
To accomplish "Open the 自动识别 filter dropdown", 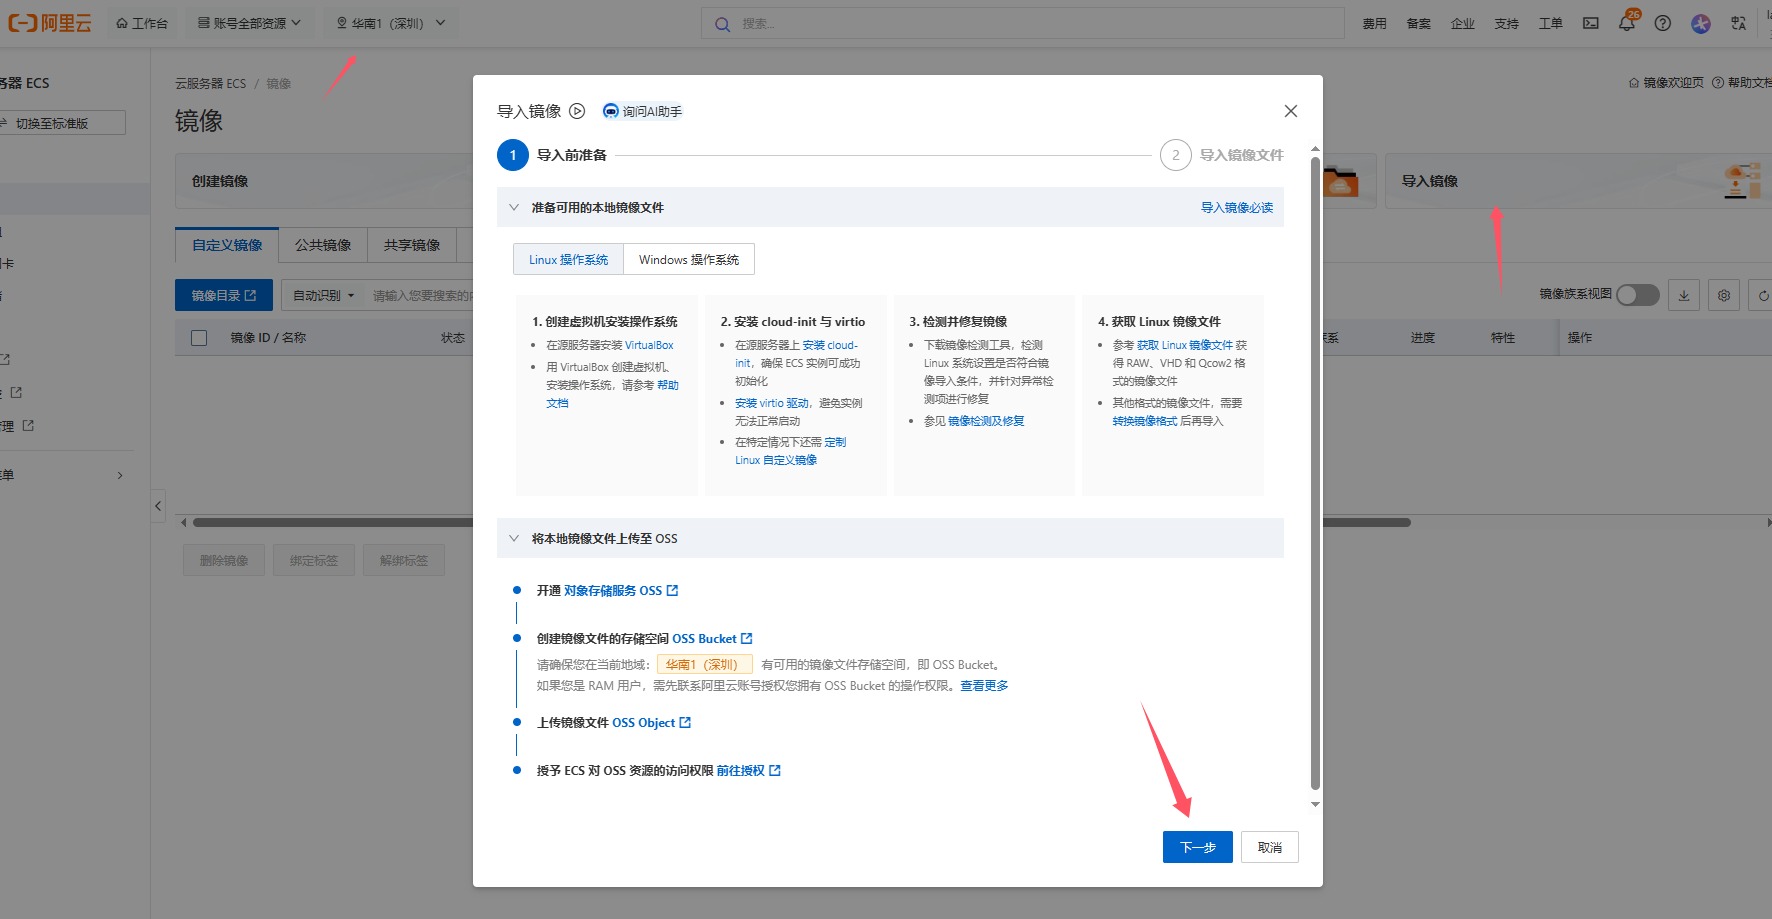I will (323, 296).
